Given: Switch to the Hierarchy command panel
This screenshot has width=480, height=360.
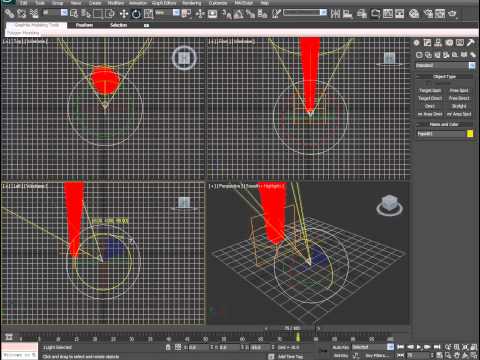Looking at the screenshot, I should (438, 43).
